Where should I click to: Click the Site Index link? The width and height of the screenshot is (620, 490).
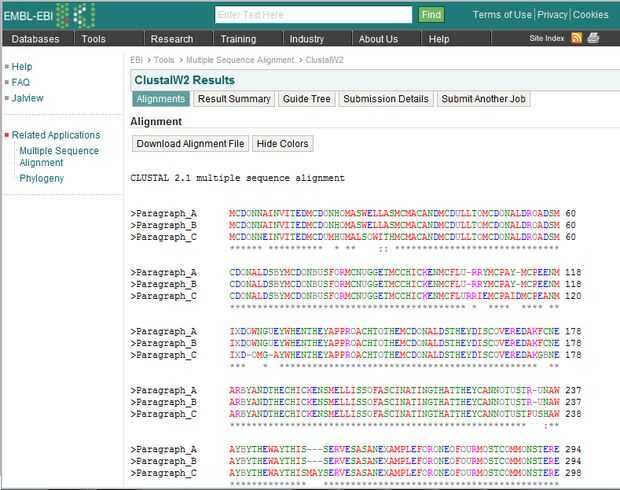point(546,38)
